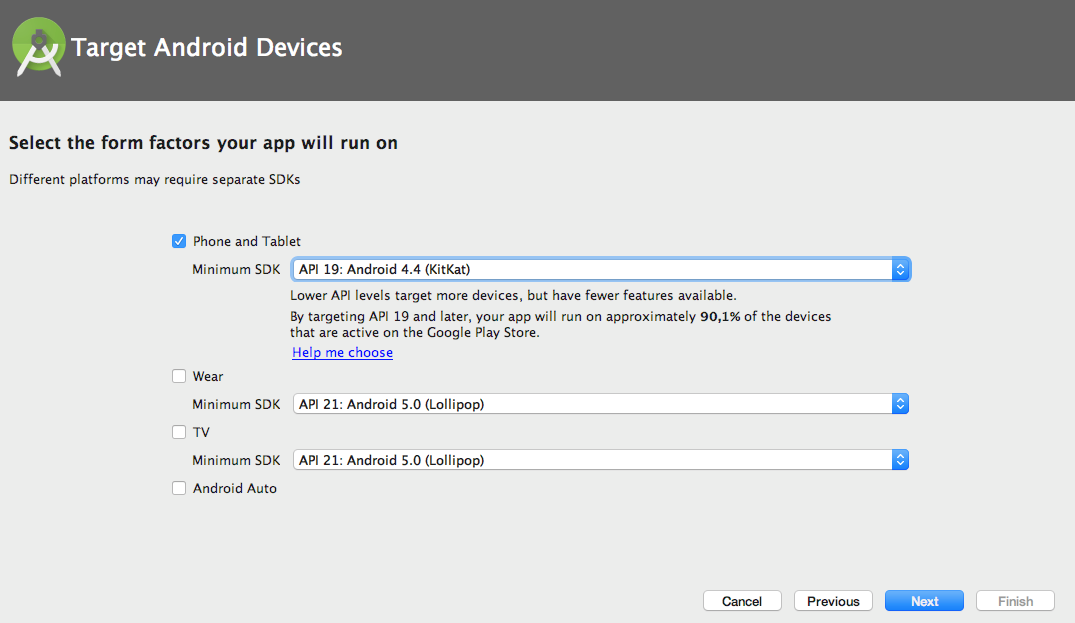Image resolution: width=1075 pixels, height=623 pixels.
Task: Go back with the Previous button
Action: pos(833,601)
